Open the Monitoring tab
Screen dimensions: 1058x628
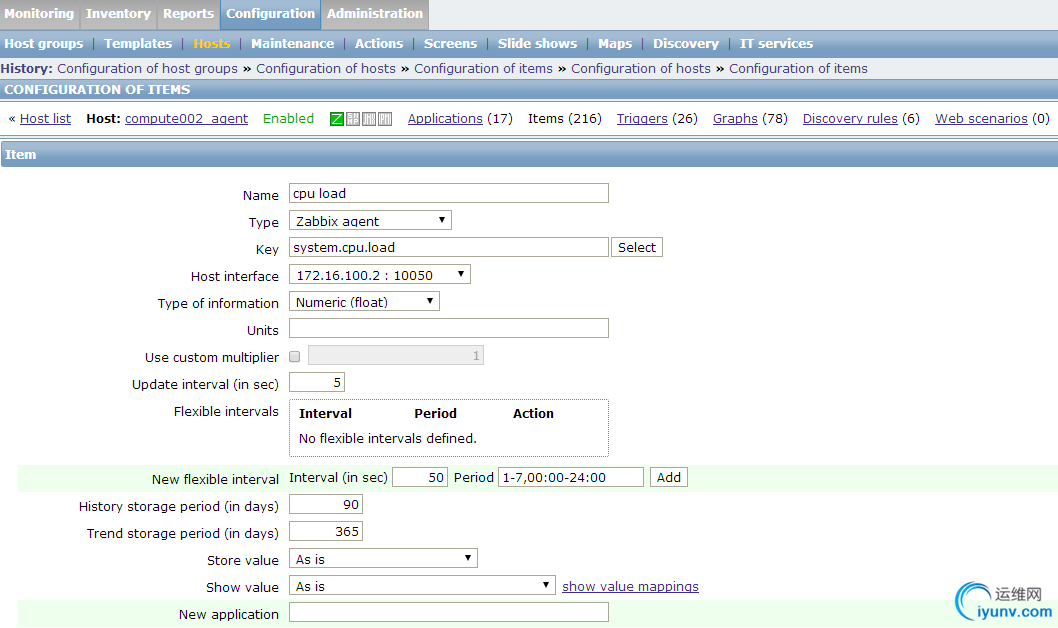39,14
